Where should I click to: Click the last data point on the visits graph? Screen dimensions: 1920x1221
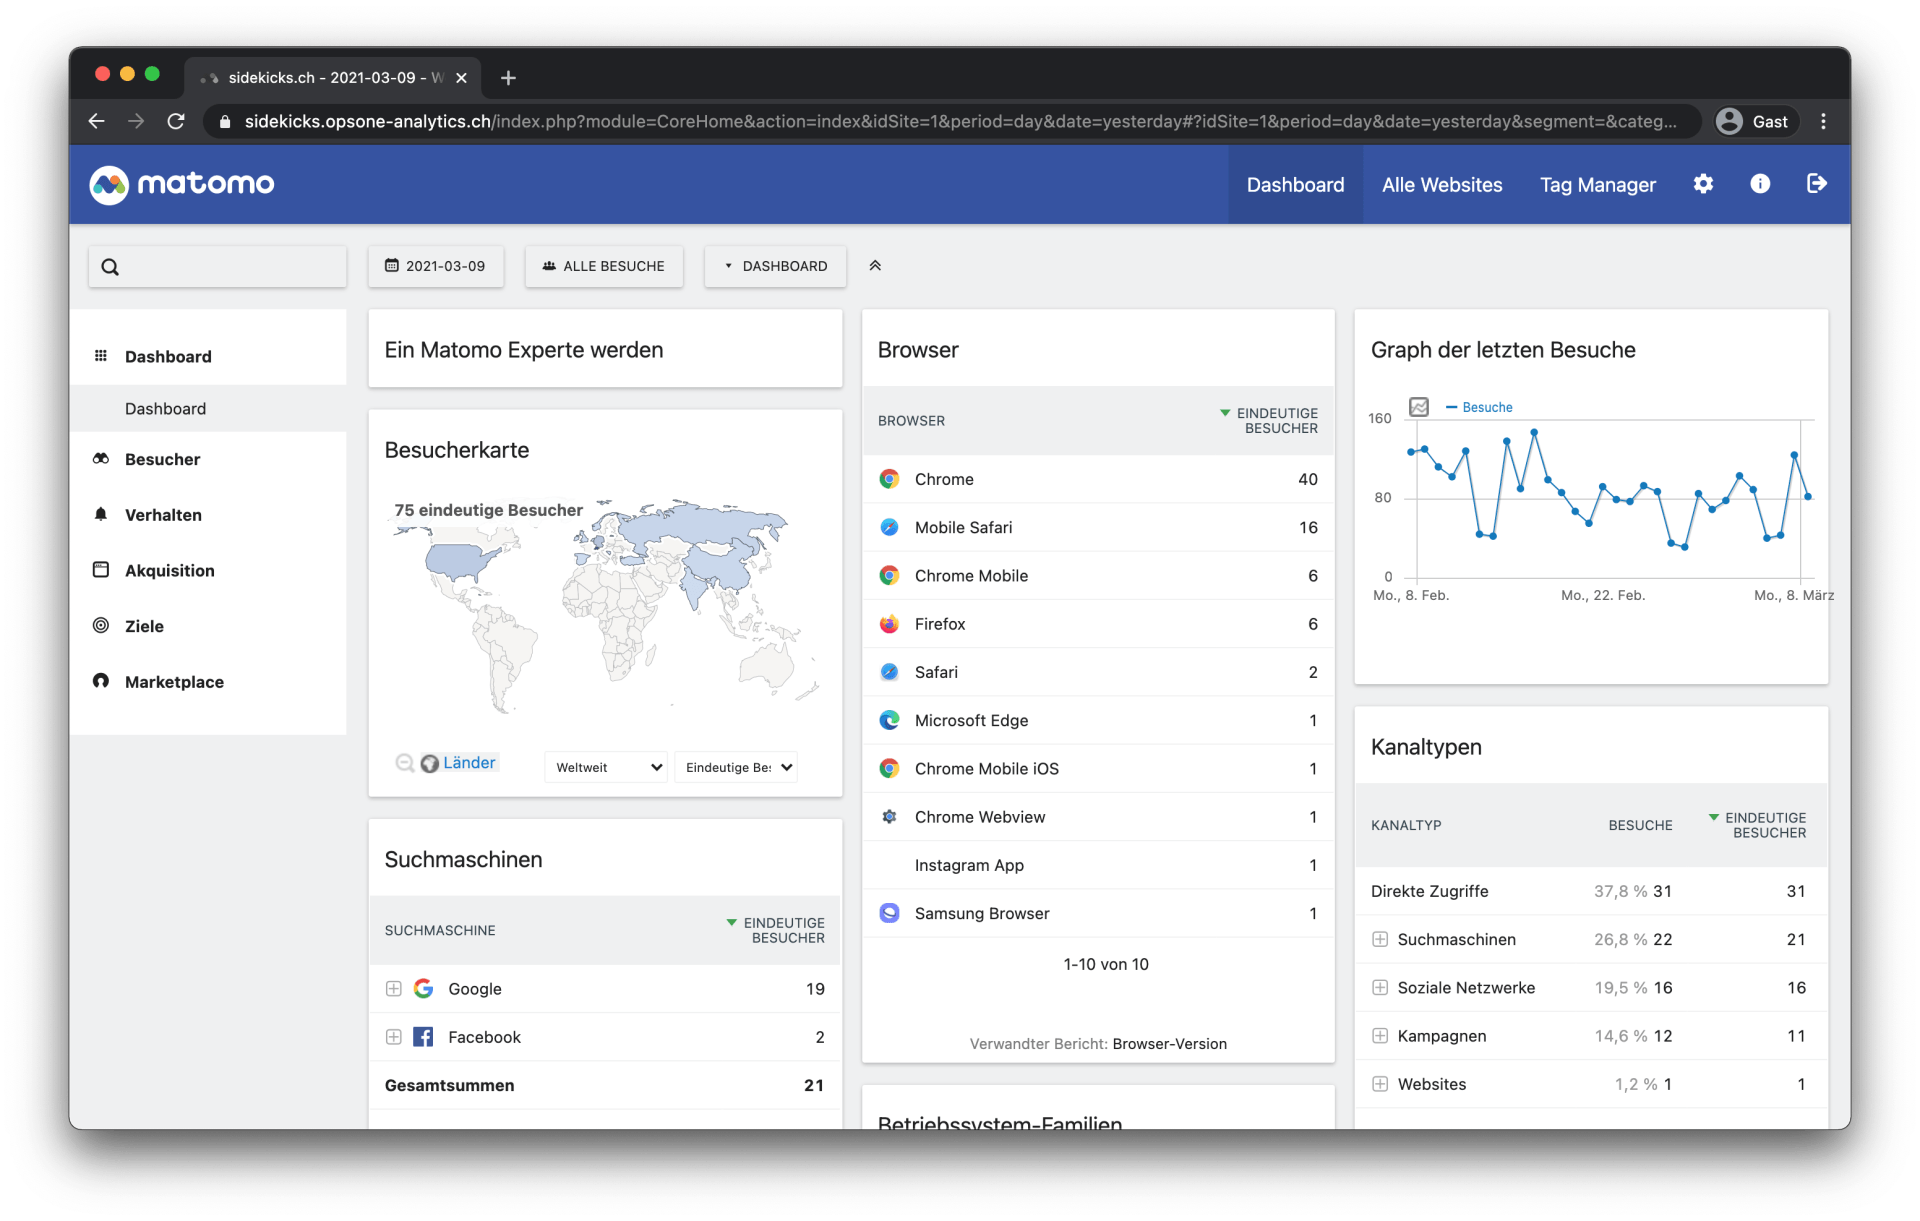pos(1808,497)
